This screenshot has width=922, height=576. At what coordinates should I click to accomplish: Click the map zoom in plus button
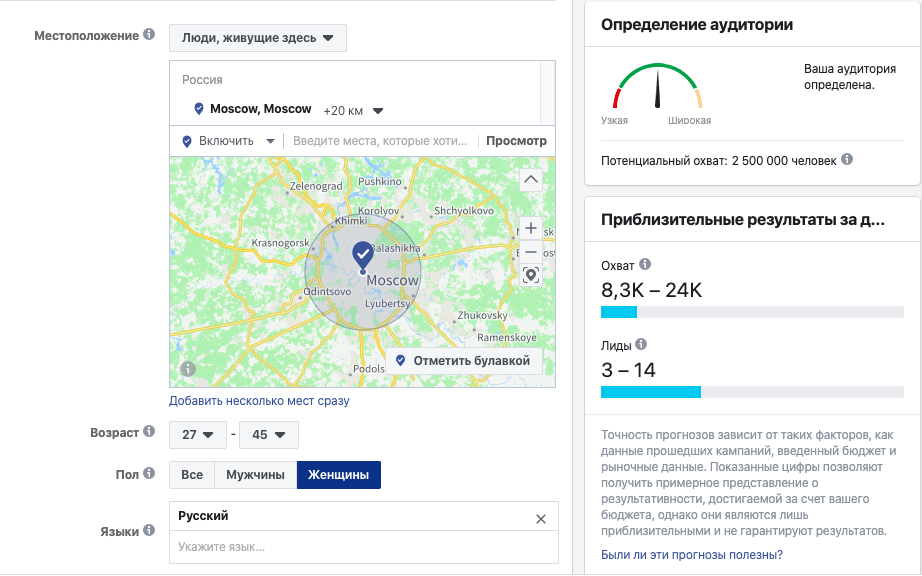pos(531,228)
